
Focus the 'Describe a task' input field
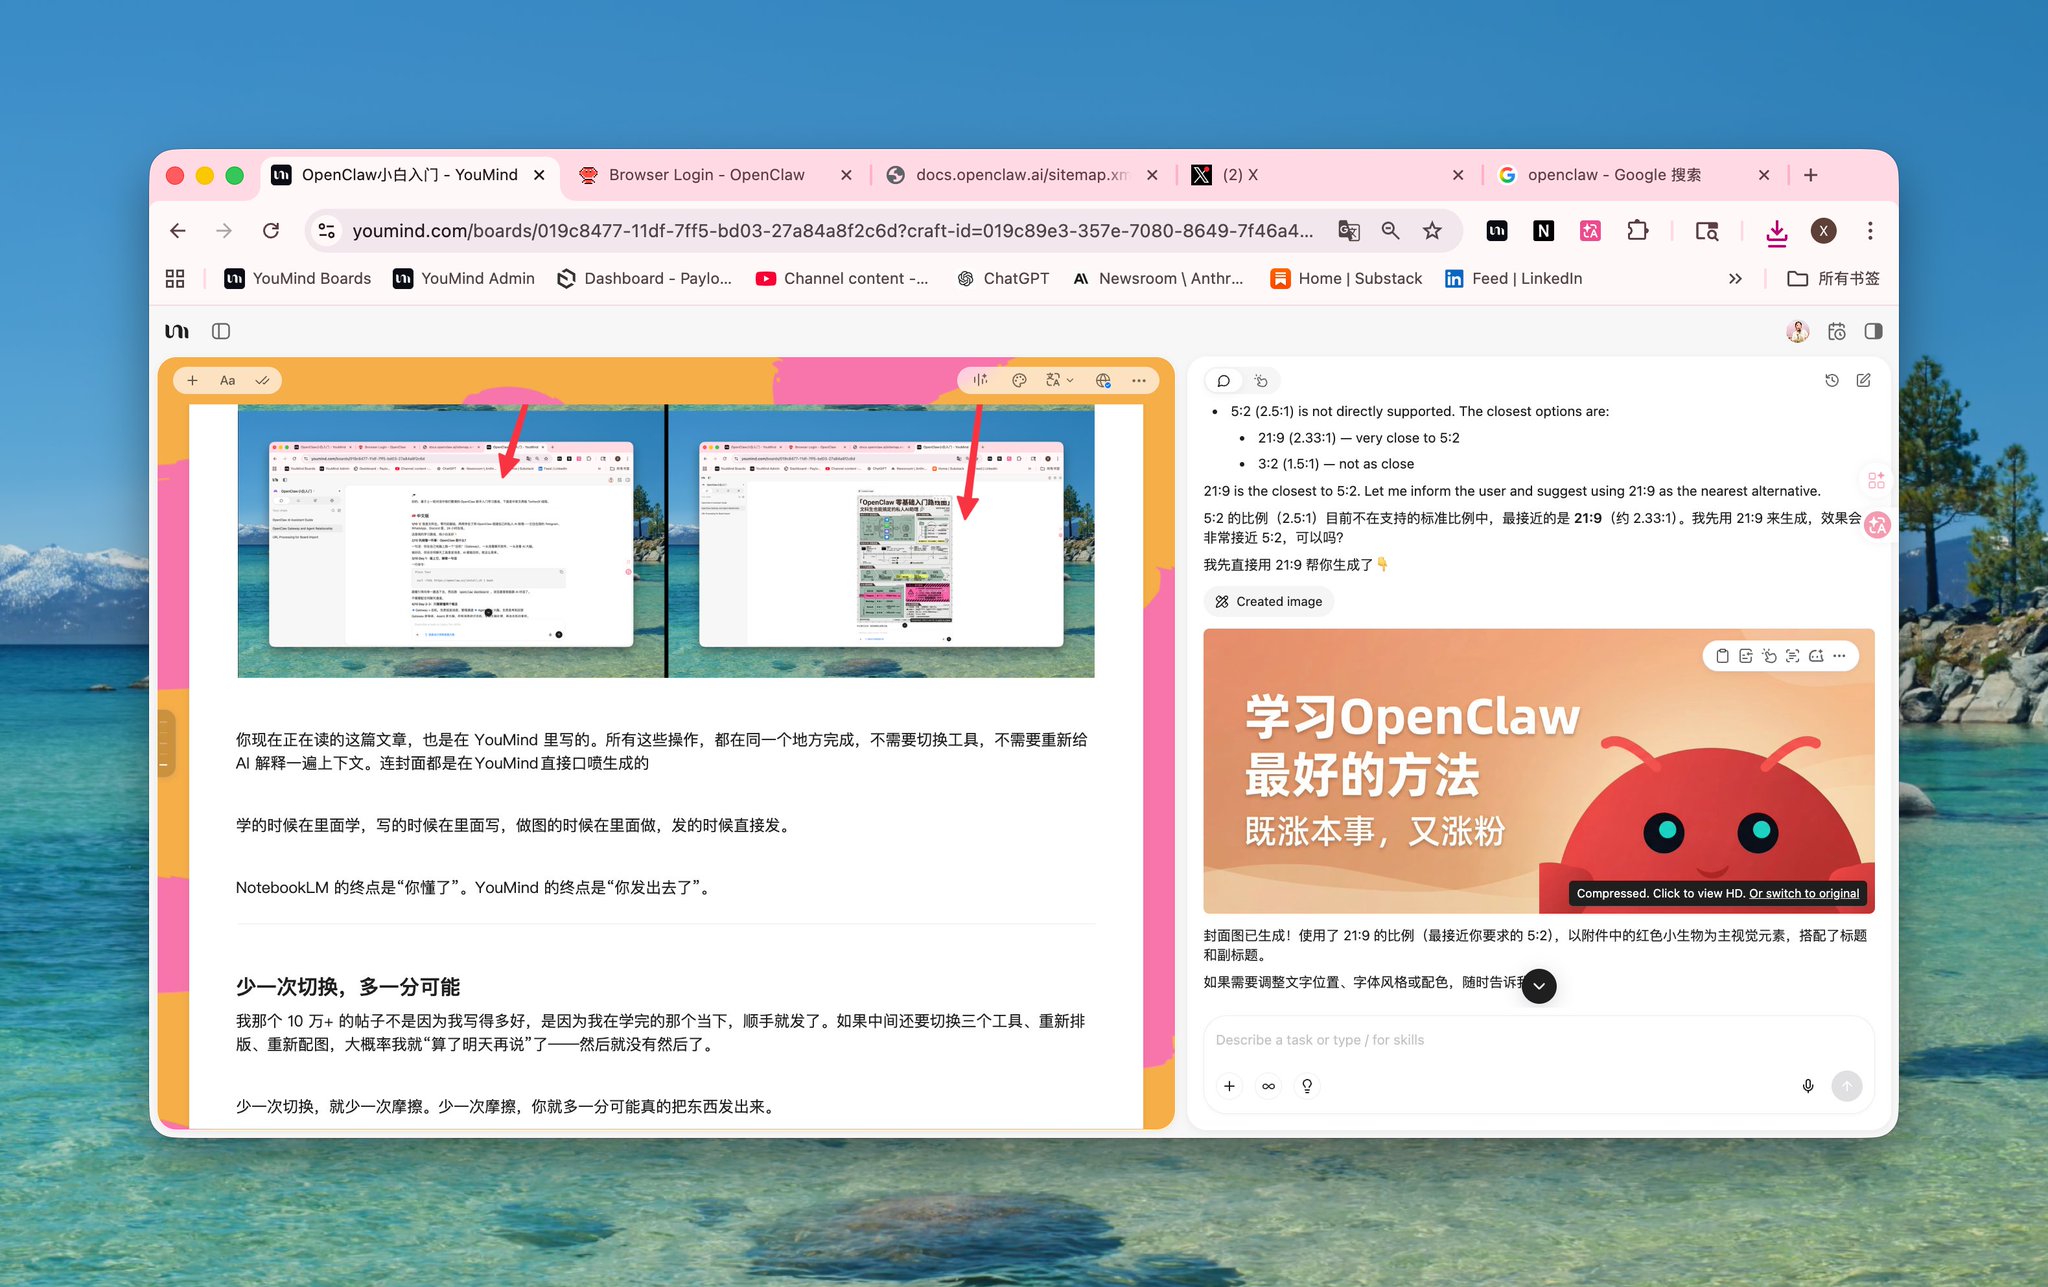(1538, 1040)
